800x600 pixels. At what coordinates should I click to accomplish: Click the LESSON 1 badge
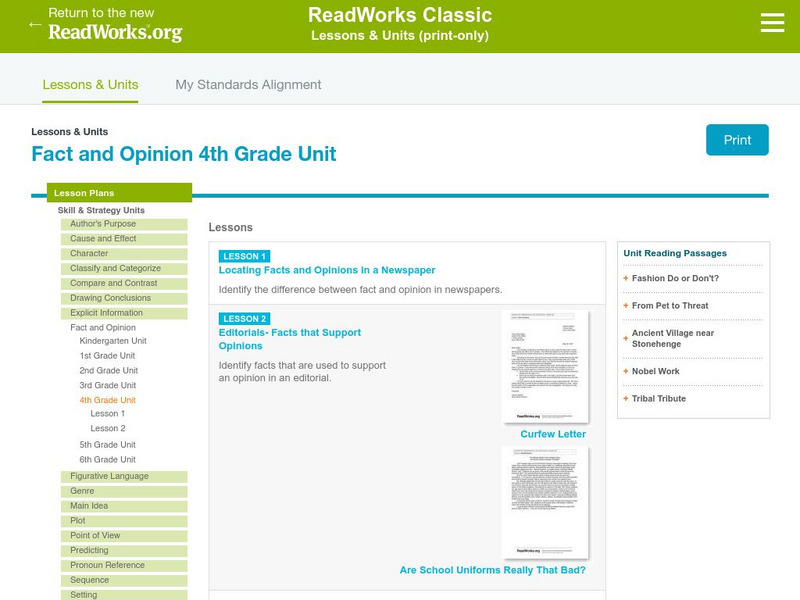[244, 256]
